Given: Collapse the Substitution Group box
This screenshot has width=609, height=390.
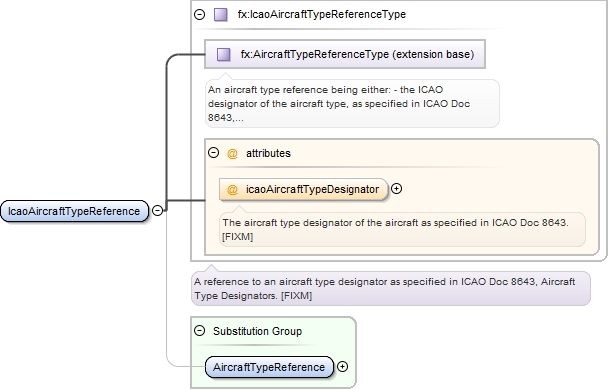Looking at the screenshot, I should click(199, 331).
